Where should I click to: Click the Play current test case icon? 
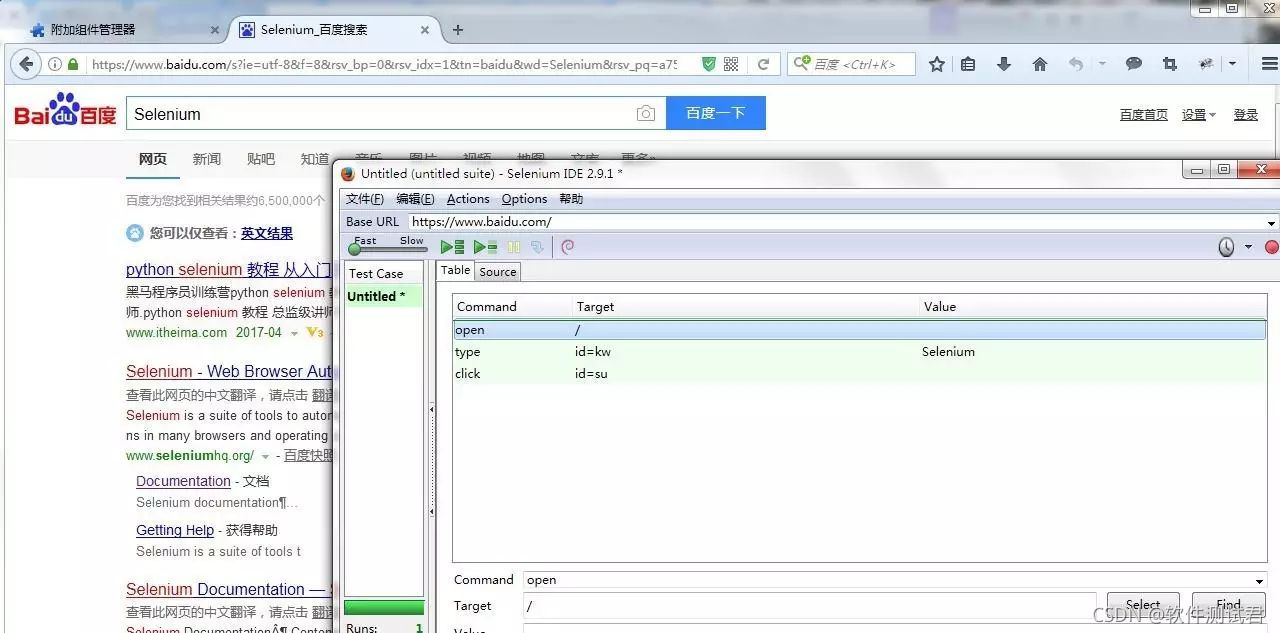pos(485,247)
